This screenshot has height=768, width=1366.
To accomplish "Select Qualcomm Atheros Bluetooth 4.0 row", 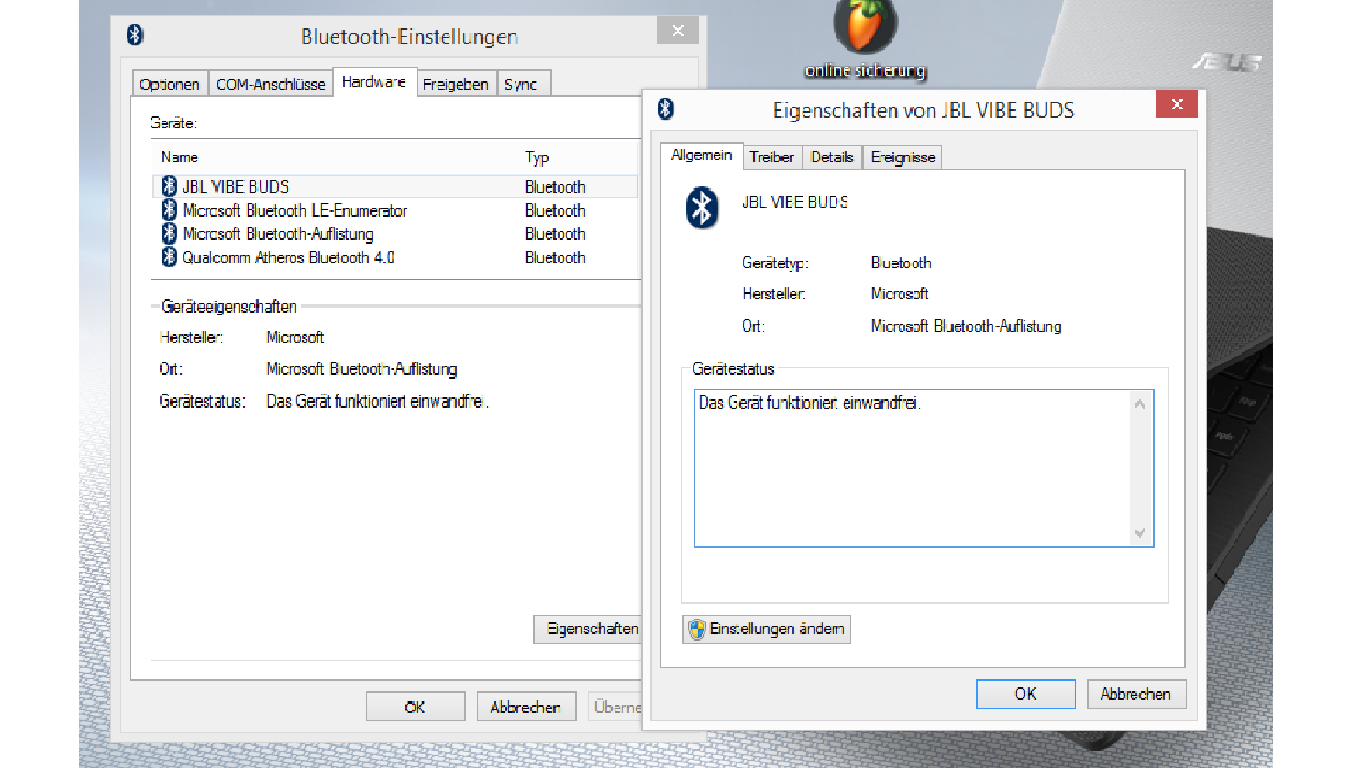I will point(397,257).
